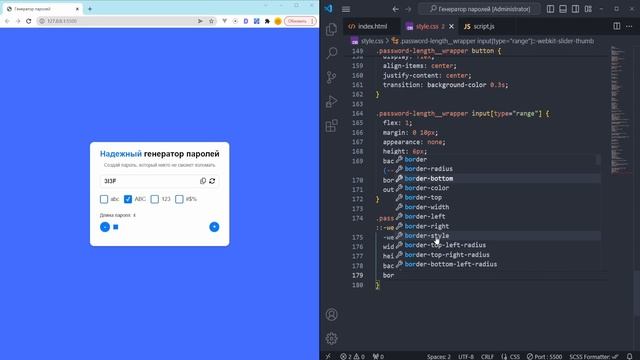This screenshot has height=360, width=640.
Task: Click SCSS Formatter in the status bar
Action: pyautogui.click(x=593, y=356)
